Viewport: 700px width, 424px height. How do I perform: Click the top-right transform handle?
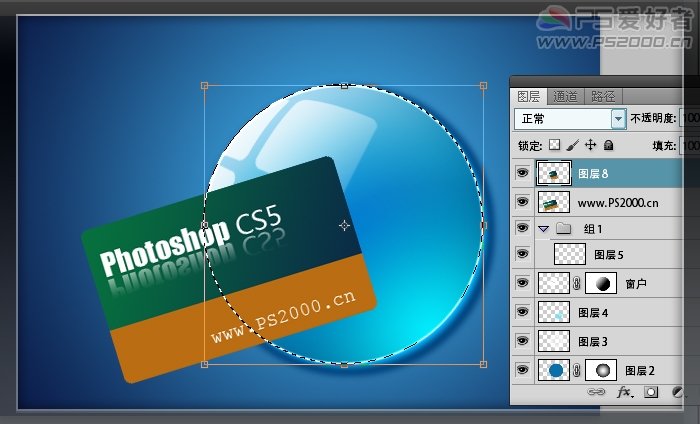tap(483, 85)
